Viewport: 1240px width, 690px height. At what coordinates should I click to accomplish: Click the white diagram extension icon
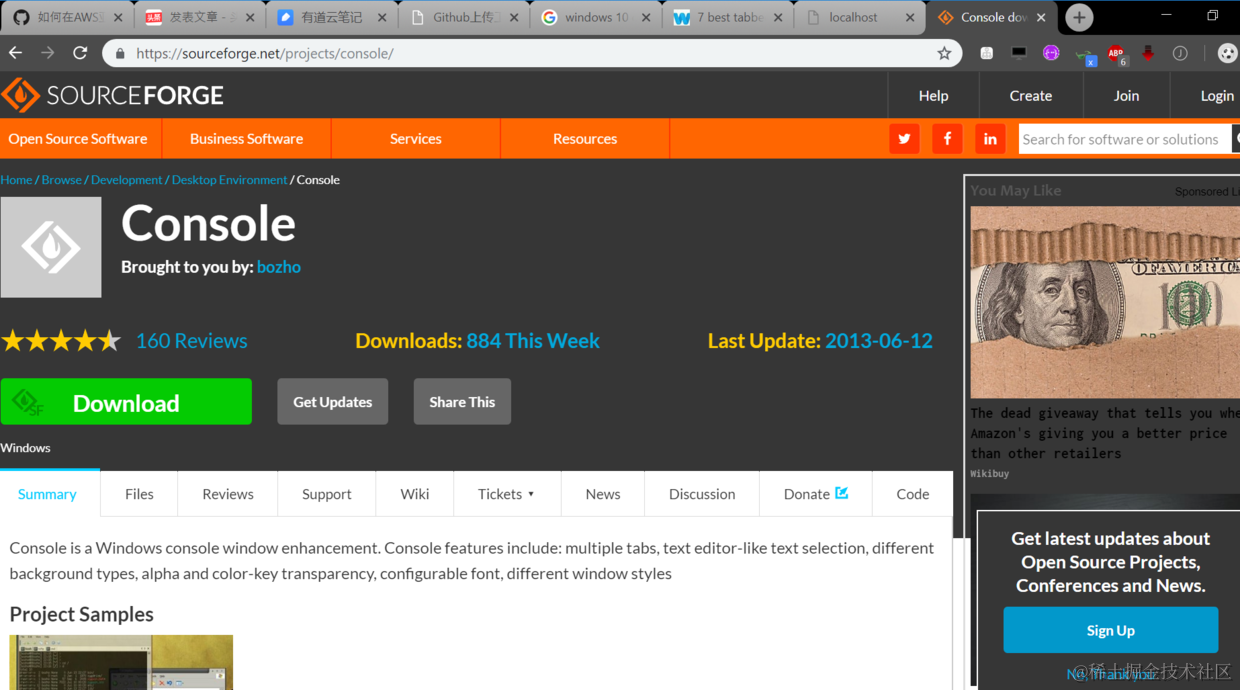[987, 53]
